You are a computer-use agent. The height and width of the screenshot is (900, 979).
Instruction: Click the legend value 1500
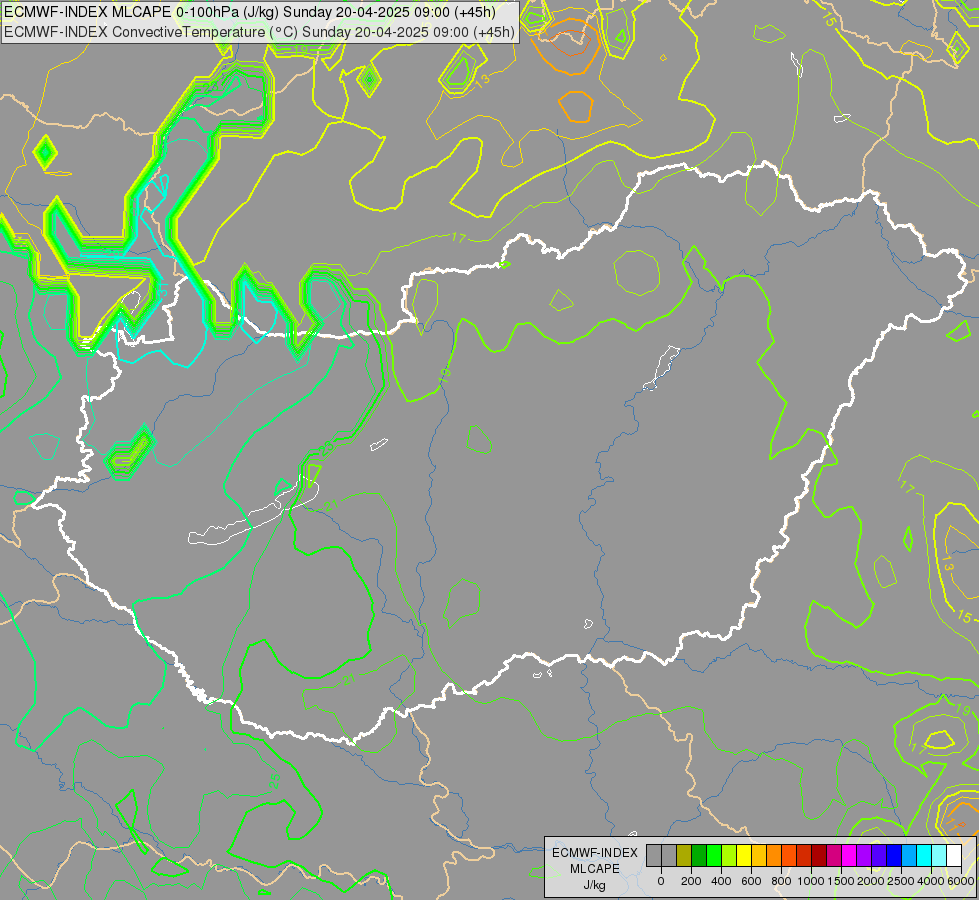click(x=841, y=881)
